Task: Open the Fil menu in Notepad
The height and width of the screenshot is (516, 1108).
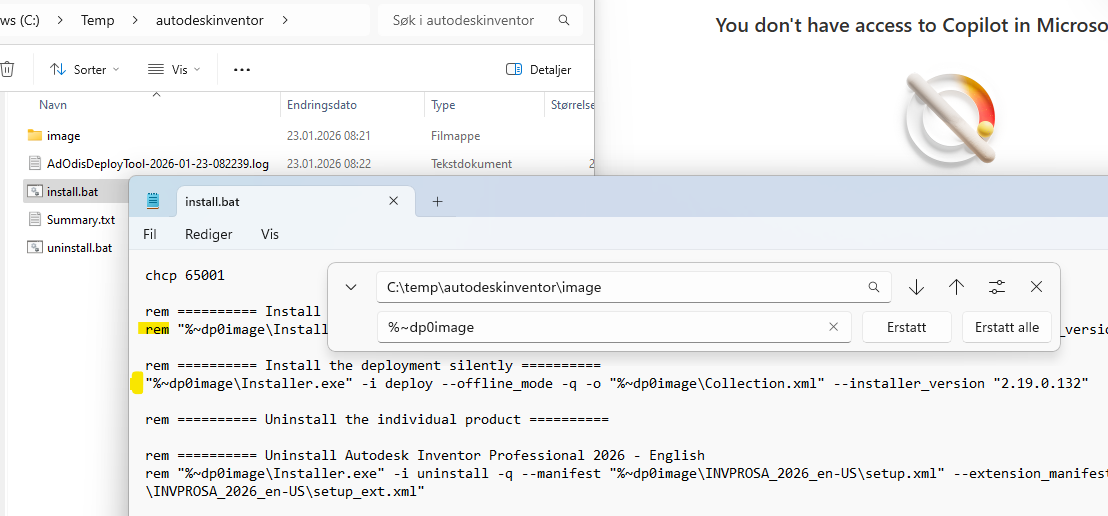Action: tap(150, 234)
